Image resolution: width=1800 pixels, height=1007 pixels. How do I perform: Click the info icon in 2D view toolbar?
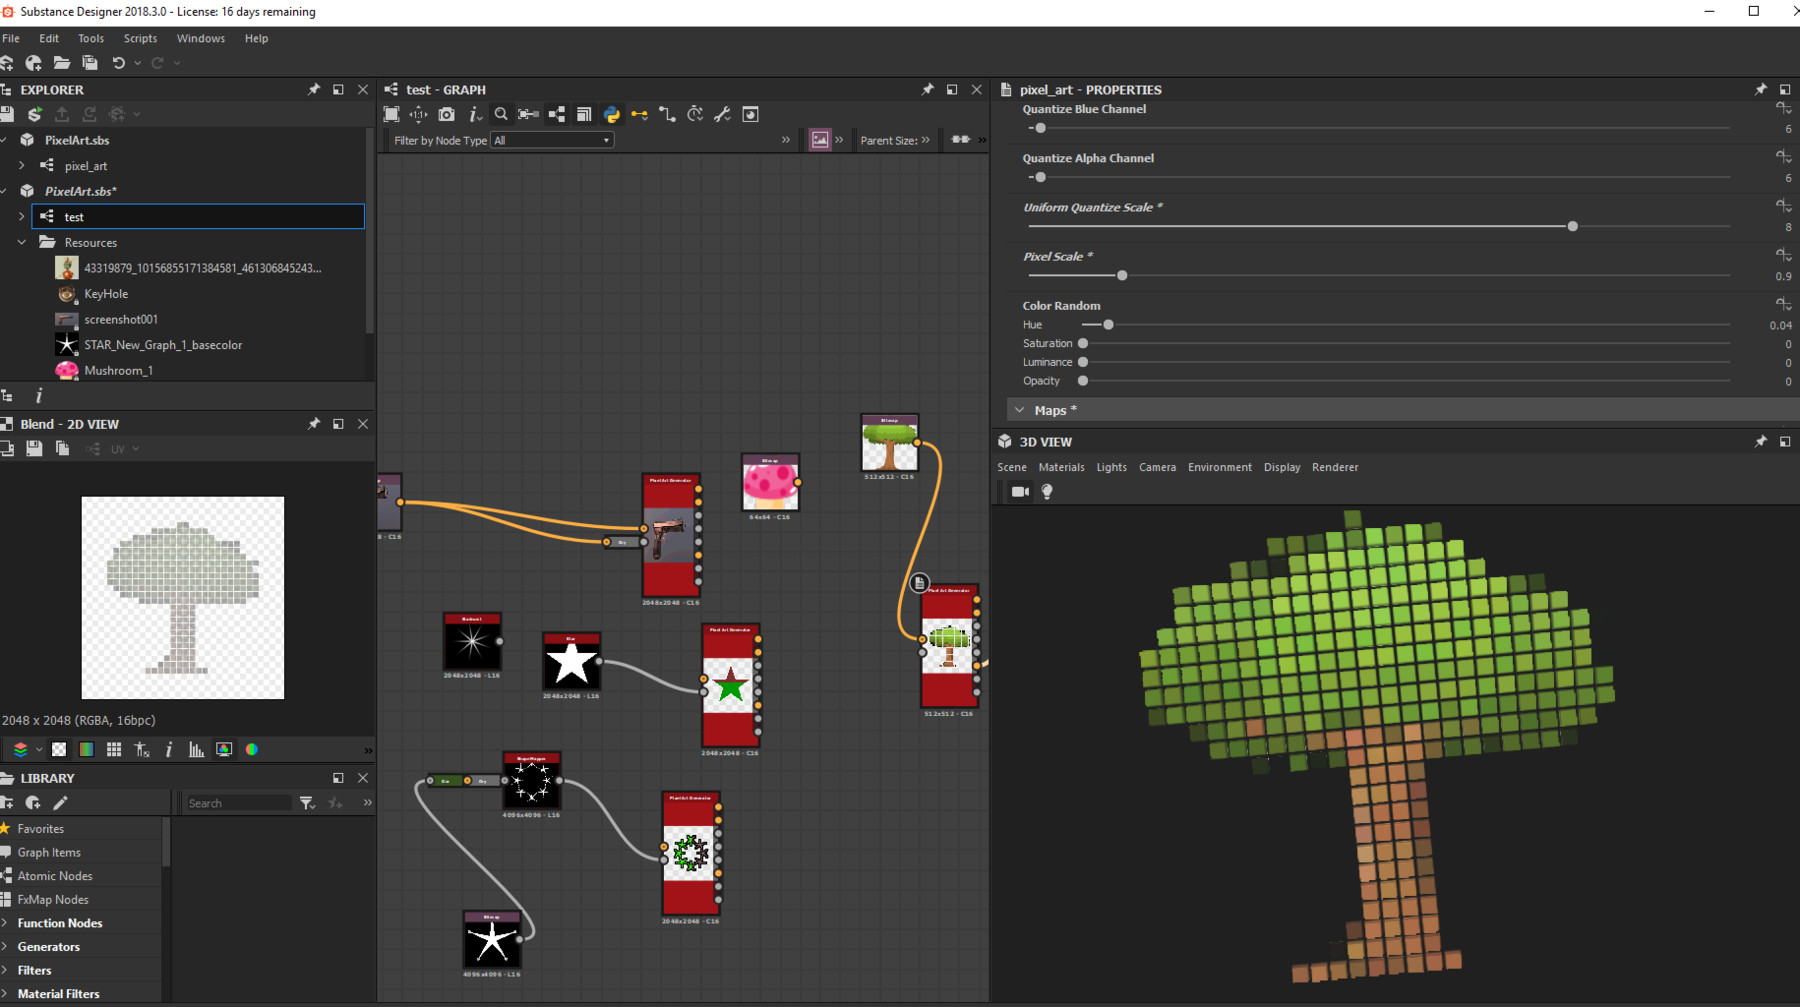169,749
